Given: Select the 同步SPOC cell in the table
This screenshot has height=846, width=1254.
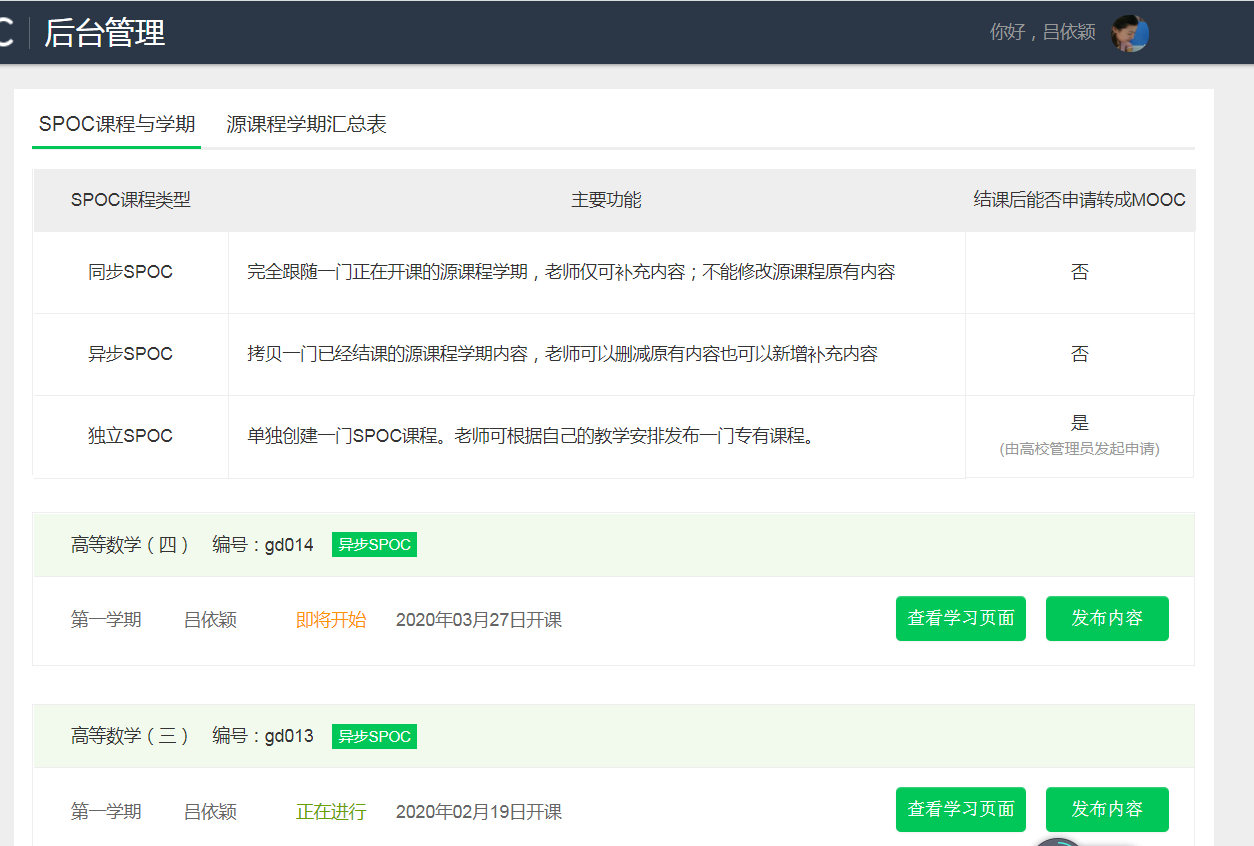Looking at the screenshot, I should point(131,273).
